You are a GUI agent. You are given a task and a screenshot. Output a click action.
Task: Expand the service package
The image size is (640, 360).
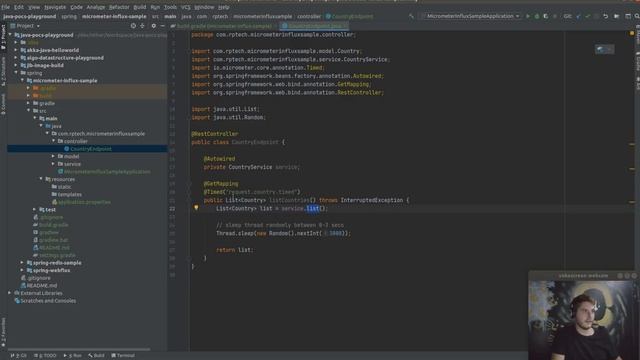53,164
